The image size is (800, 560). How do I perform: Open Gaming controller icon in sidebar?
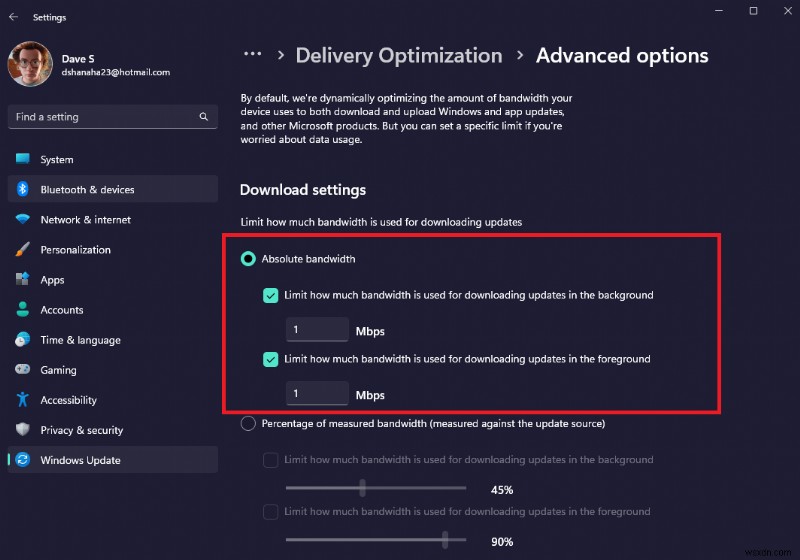[22, 370]
